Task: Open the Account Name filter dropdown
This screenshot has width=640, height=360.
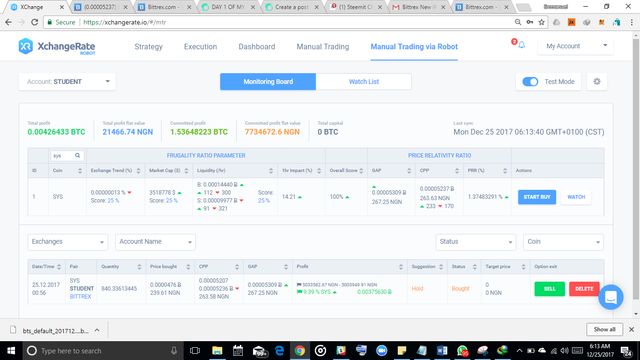Action: click(x=155, y=242)
